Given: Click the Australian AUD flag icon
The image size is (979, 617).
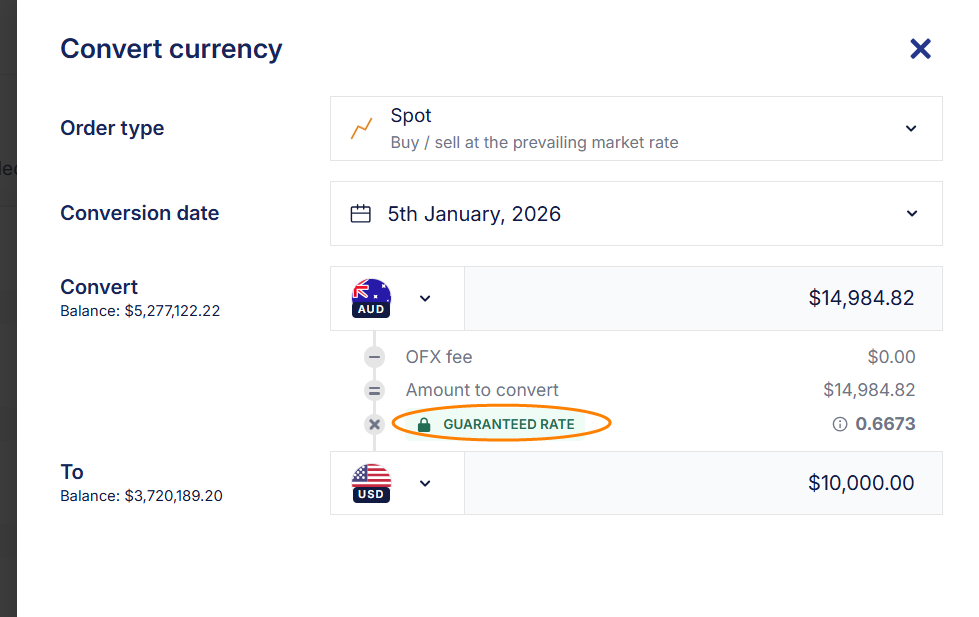Looking at the screenshot, I should (371, 297).
